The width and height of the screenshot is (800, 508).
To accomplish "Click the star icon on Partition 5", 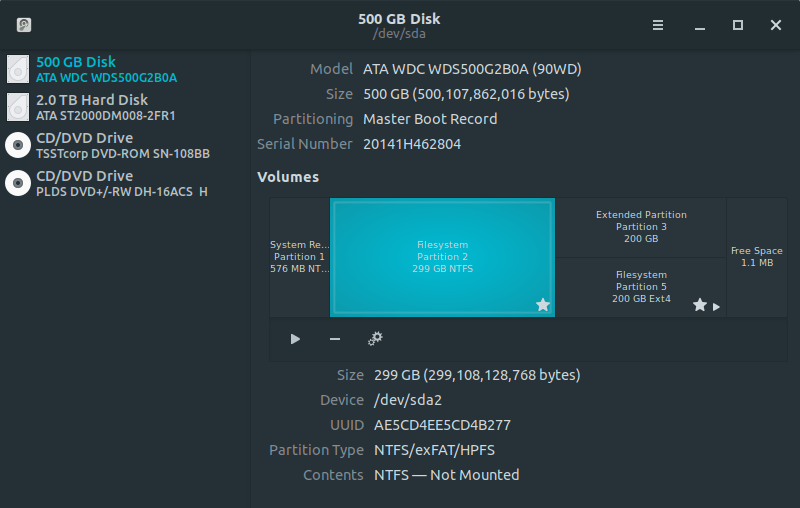I will click(x=700, y=305).
